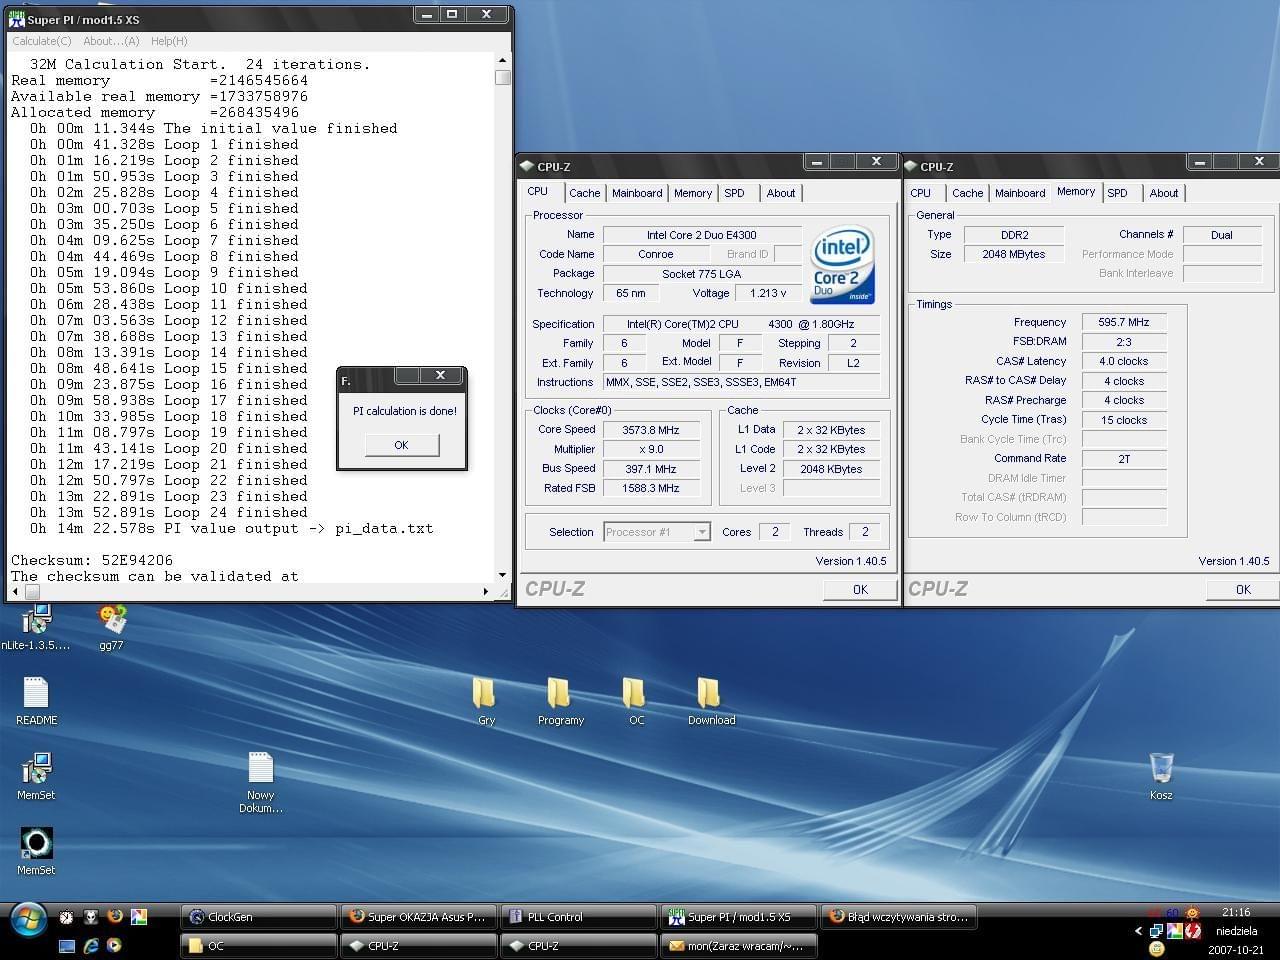This screenshot has width=1280, height=960.
Task: Expand hidden tray icons with the chevron
Action: [1138, 931]
